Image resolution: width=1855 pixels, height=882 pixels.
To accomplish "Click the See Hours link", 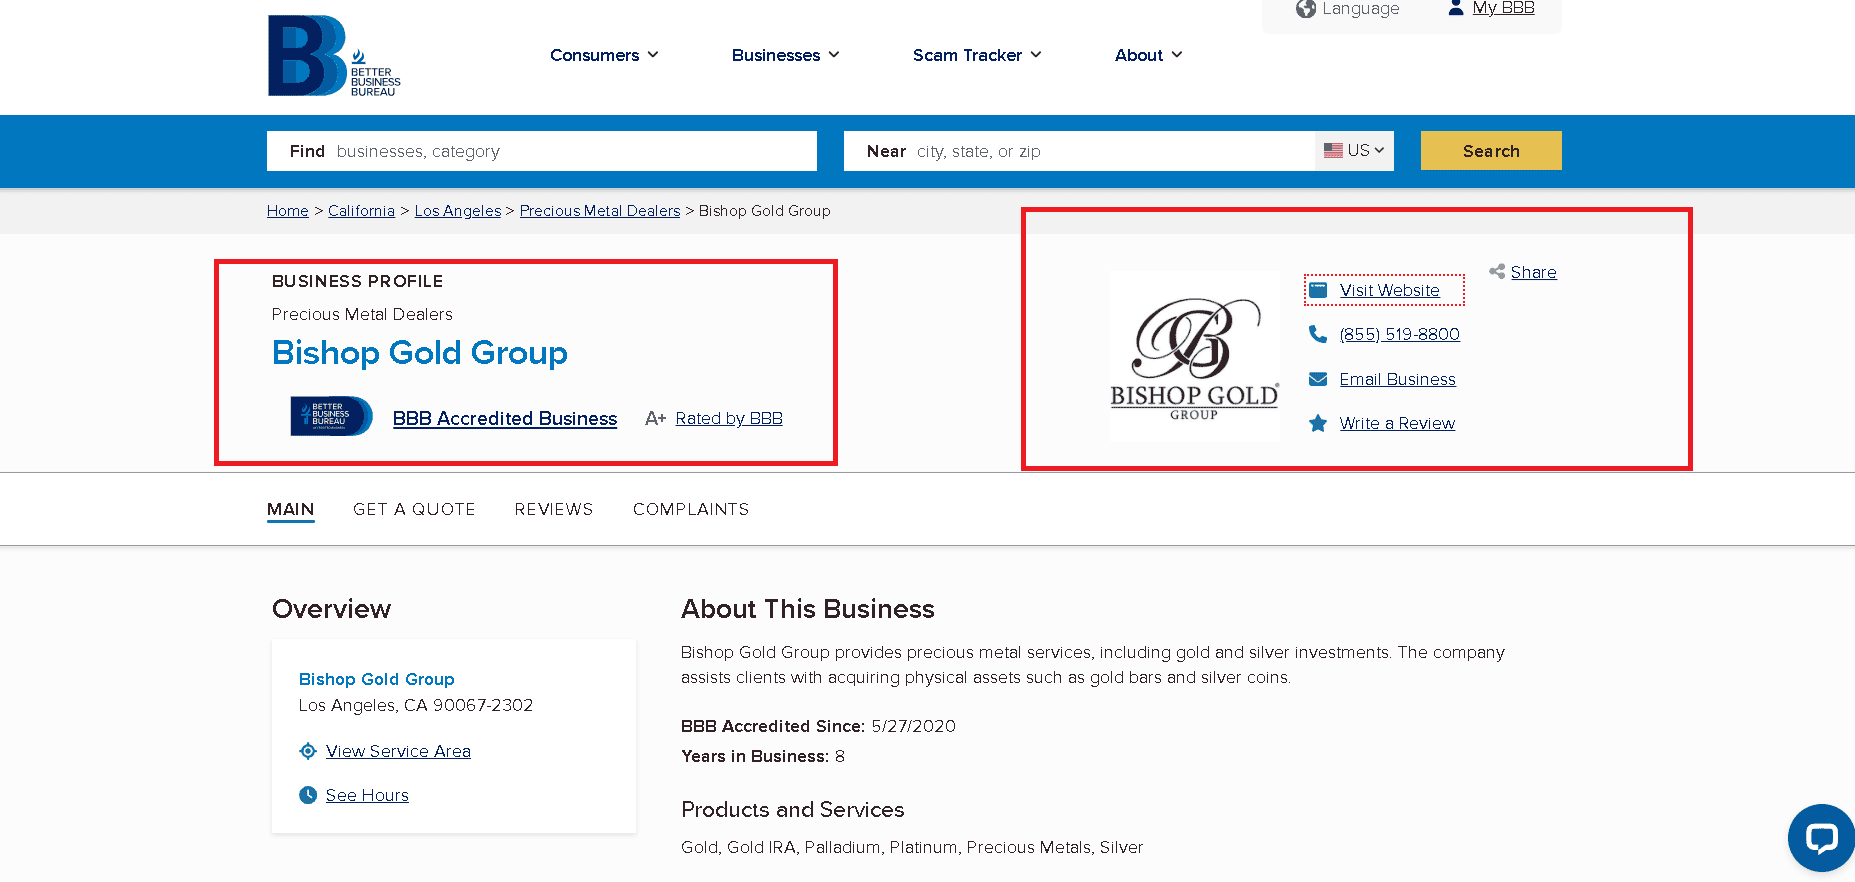I will (367, 795).
